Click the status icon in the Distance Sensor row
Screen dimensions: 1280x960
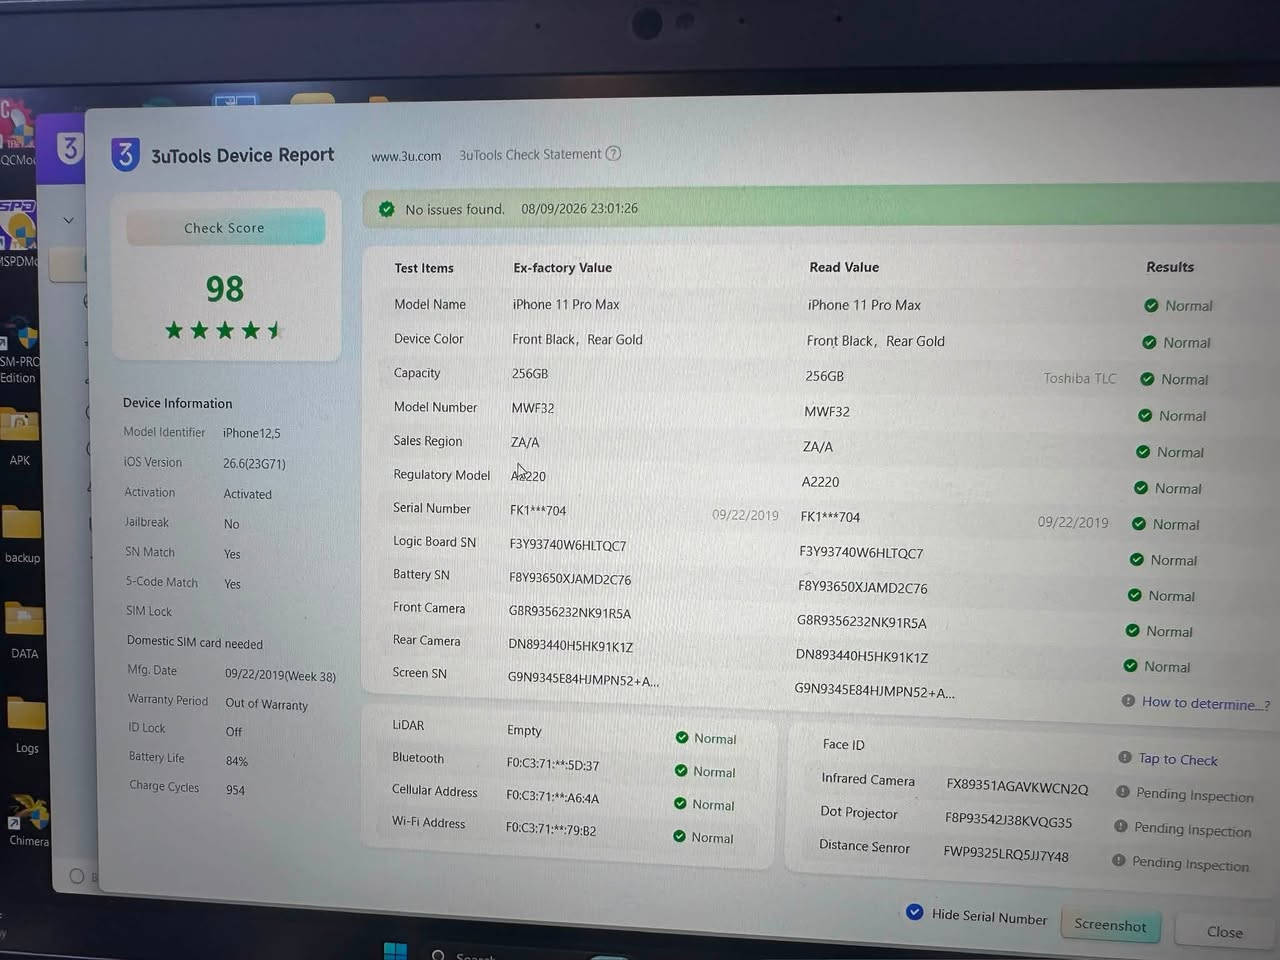(x=1119, y=860)
